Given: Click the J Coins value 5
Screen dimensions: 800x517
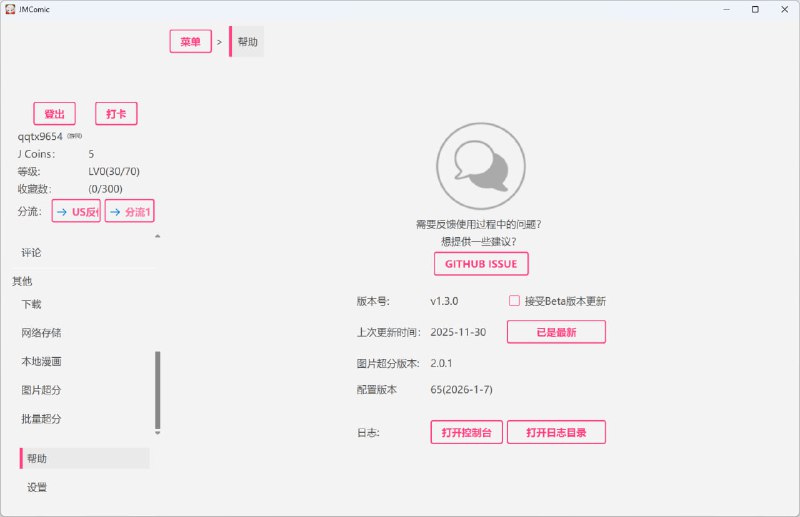Looking at the screenshot, I should coord(91,154).
